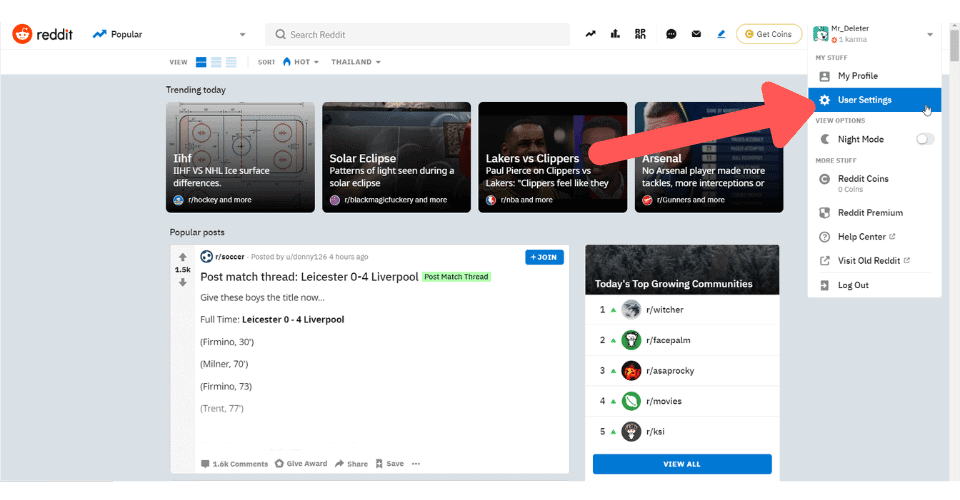Select the compact view layout icon
Screen dimensions: 960x500
click(x=231, y=62)
